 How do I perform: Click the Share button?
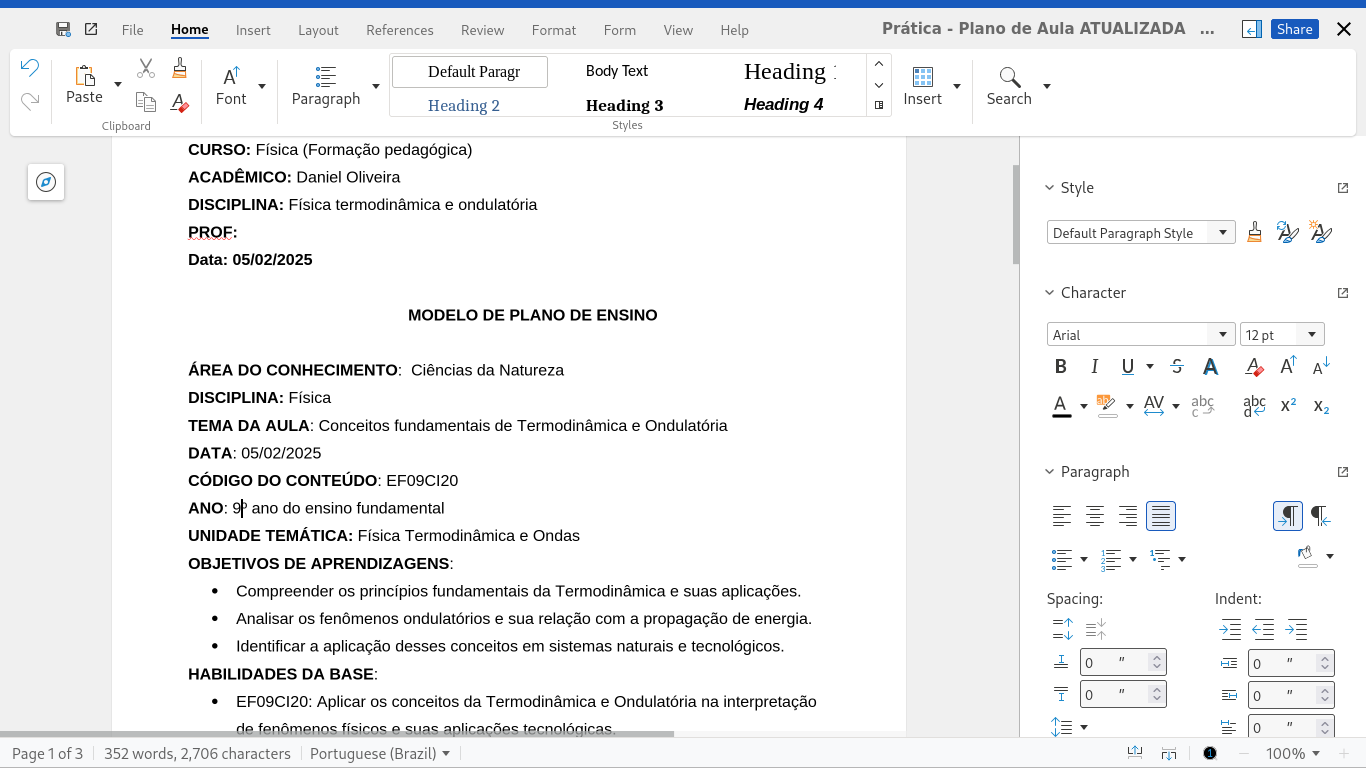[1294, 29]
